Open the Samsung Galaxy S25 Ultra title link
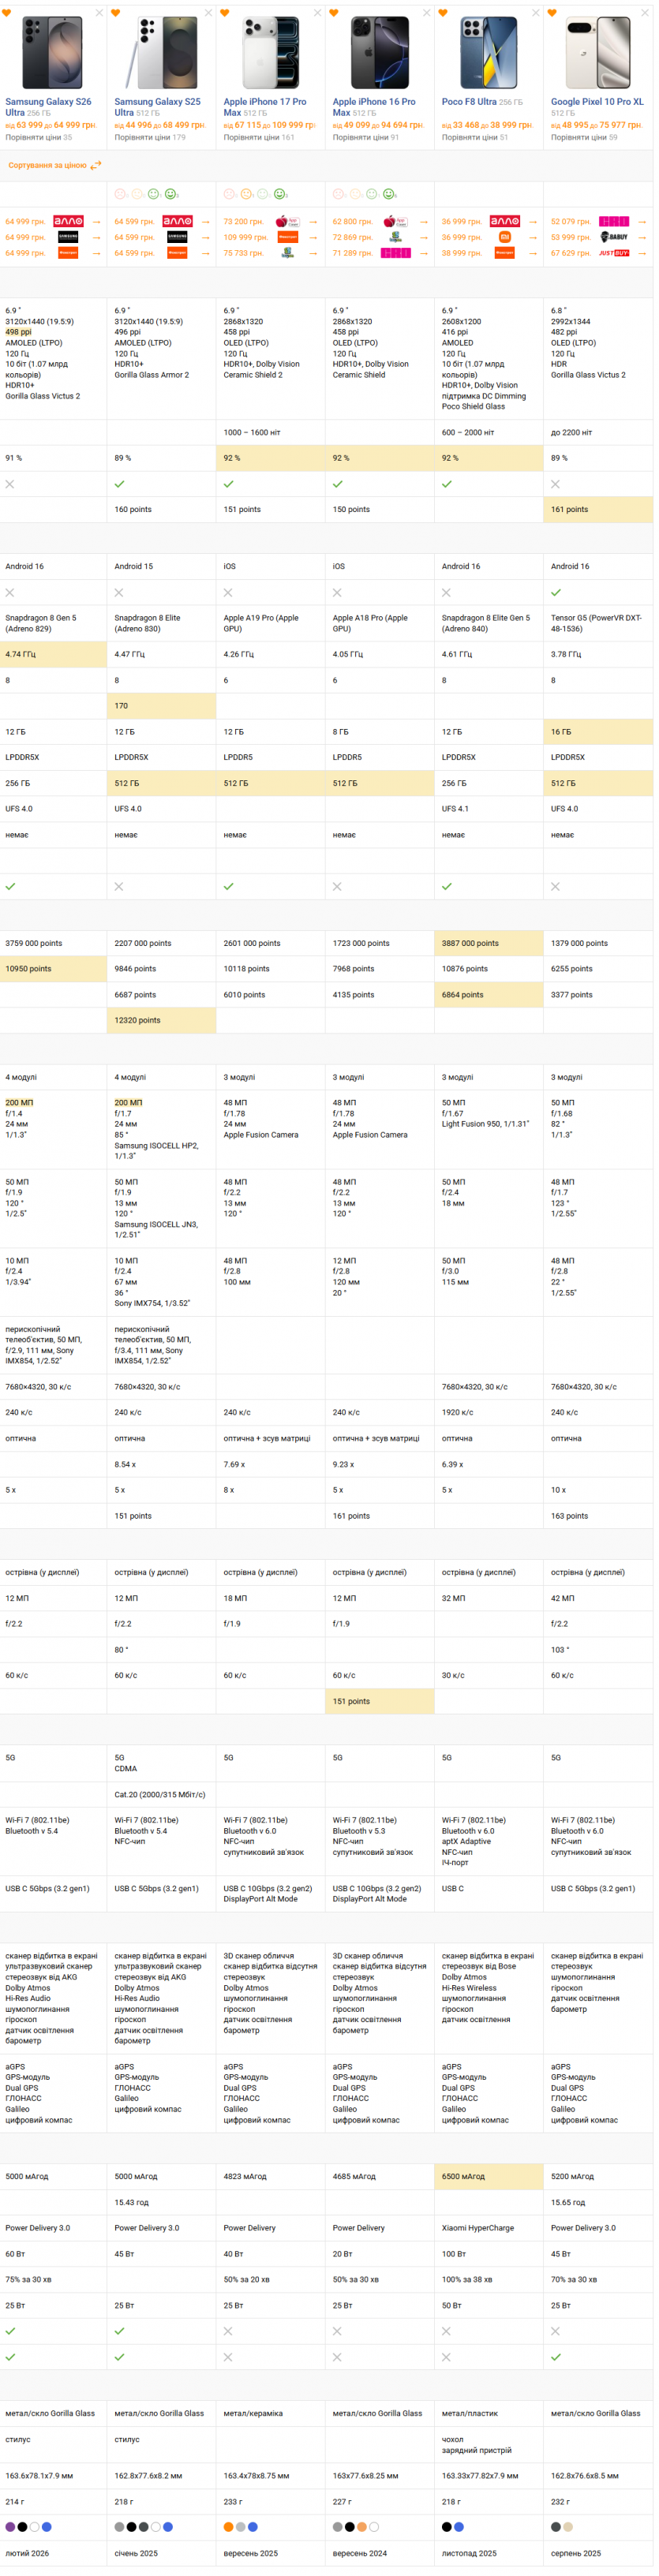659x2576 pixels. (157, 106)
